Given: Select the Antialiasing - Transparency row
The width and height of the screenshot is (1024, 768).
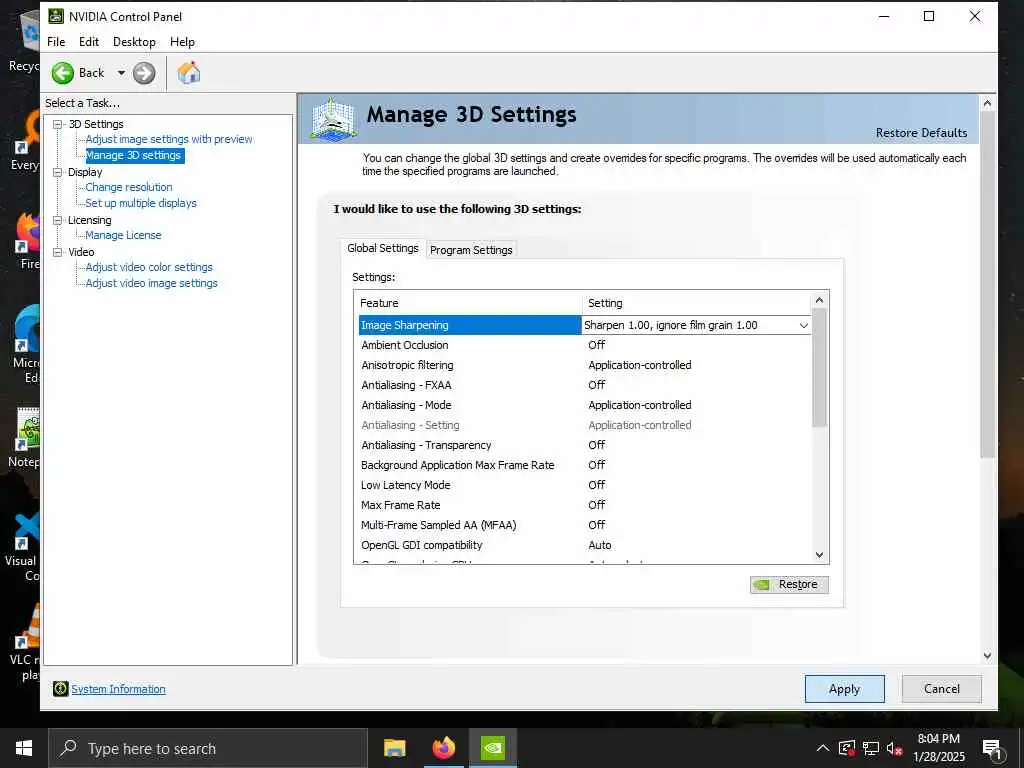Looking at the screenshot, I should click(x=584, y=445).
